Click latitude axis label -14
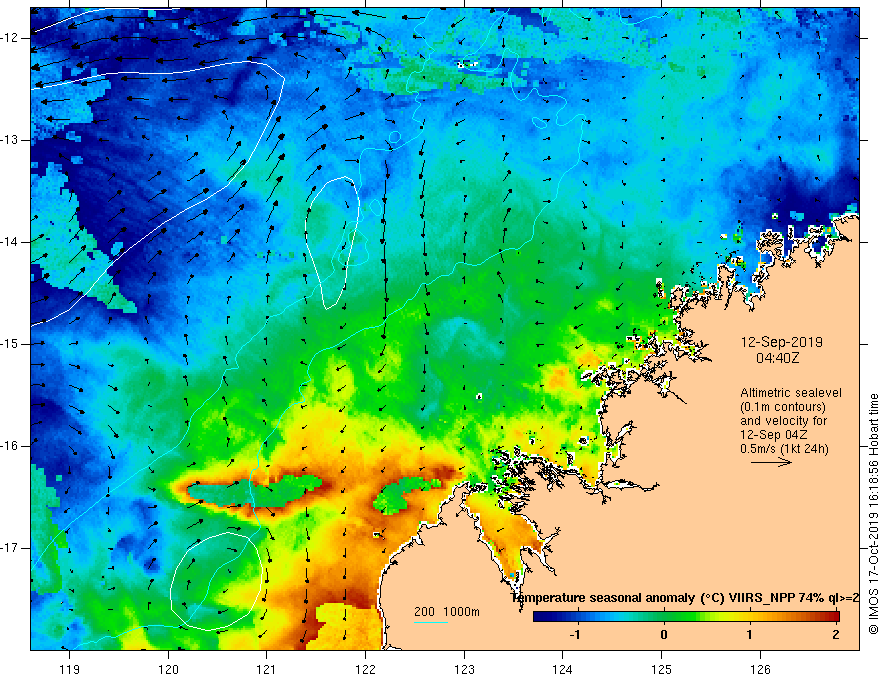The height and width of the screenshot is (680, 880). [10, 242]
